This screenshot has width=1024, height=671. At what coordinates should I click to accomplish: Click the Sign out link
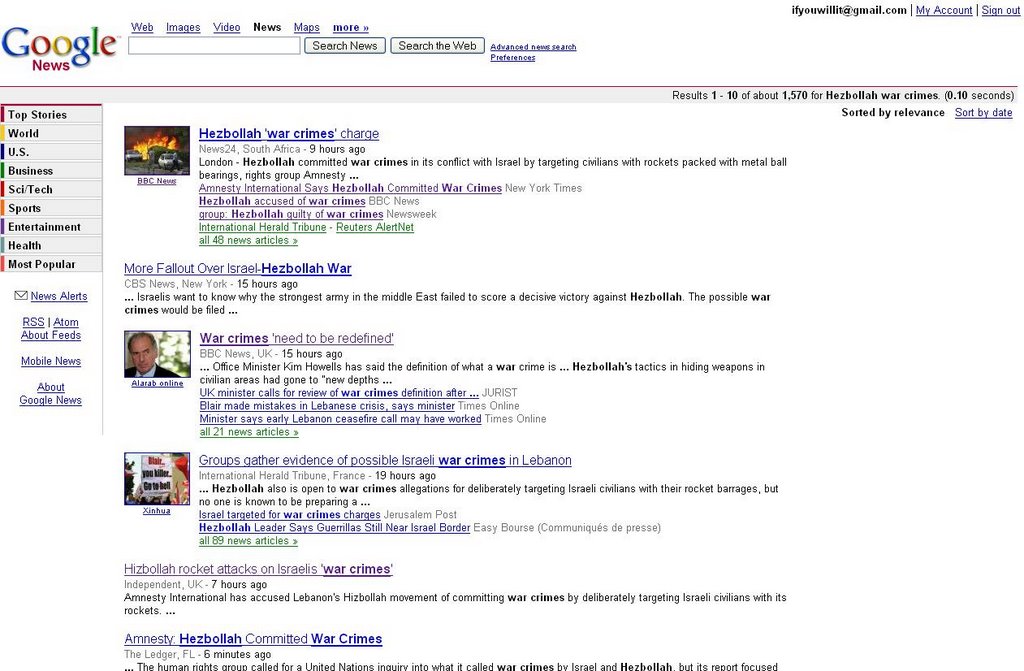[1000, 10]
